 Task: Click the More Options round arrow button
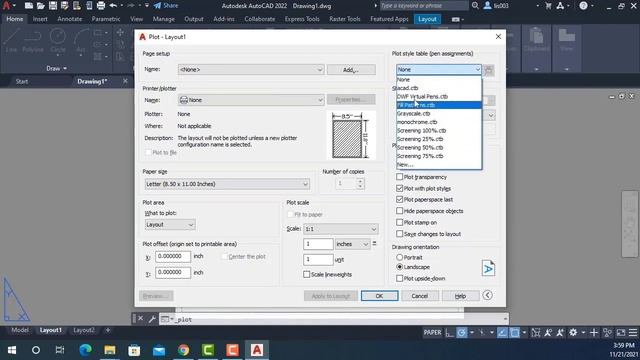coord(487,295)
